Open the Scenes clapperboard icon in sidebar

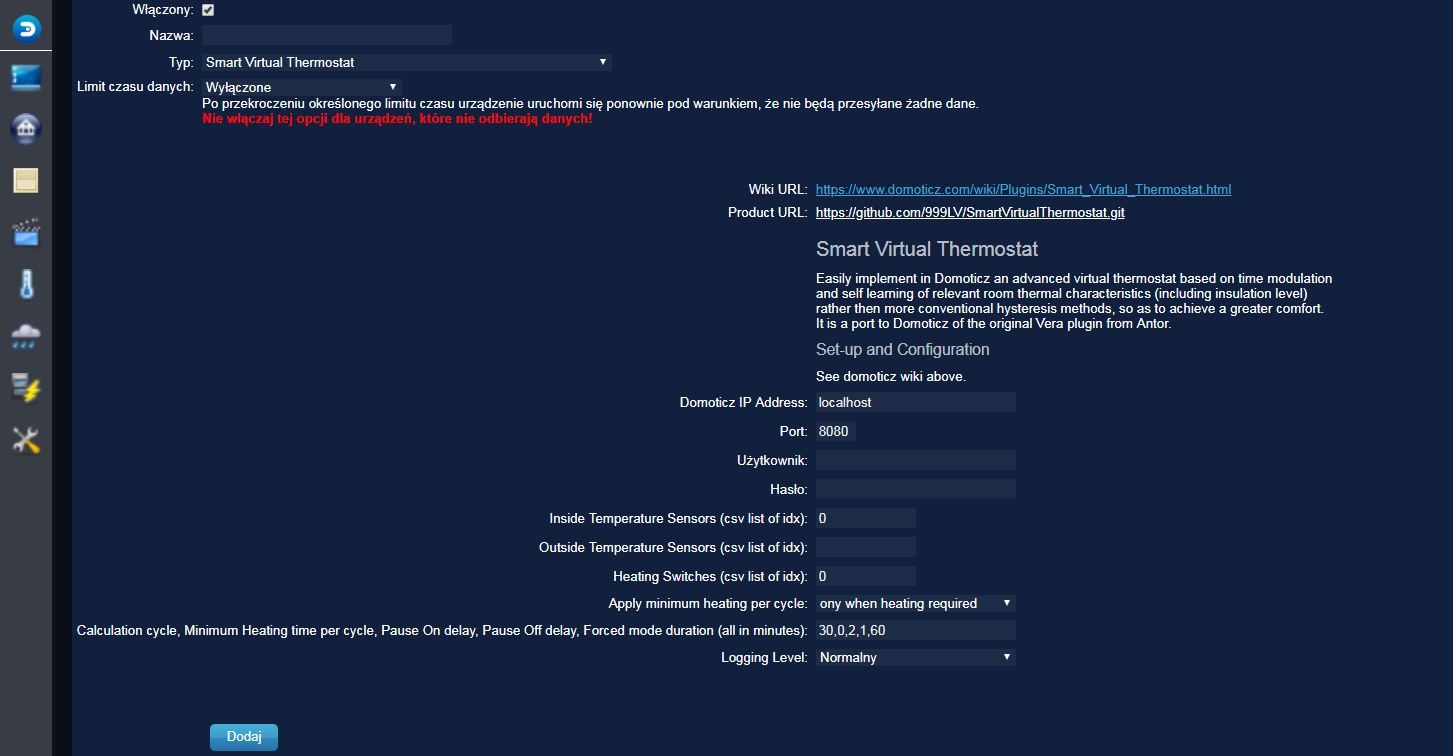26,232
